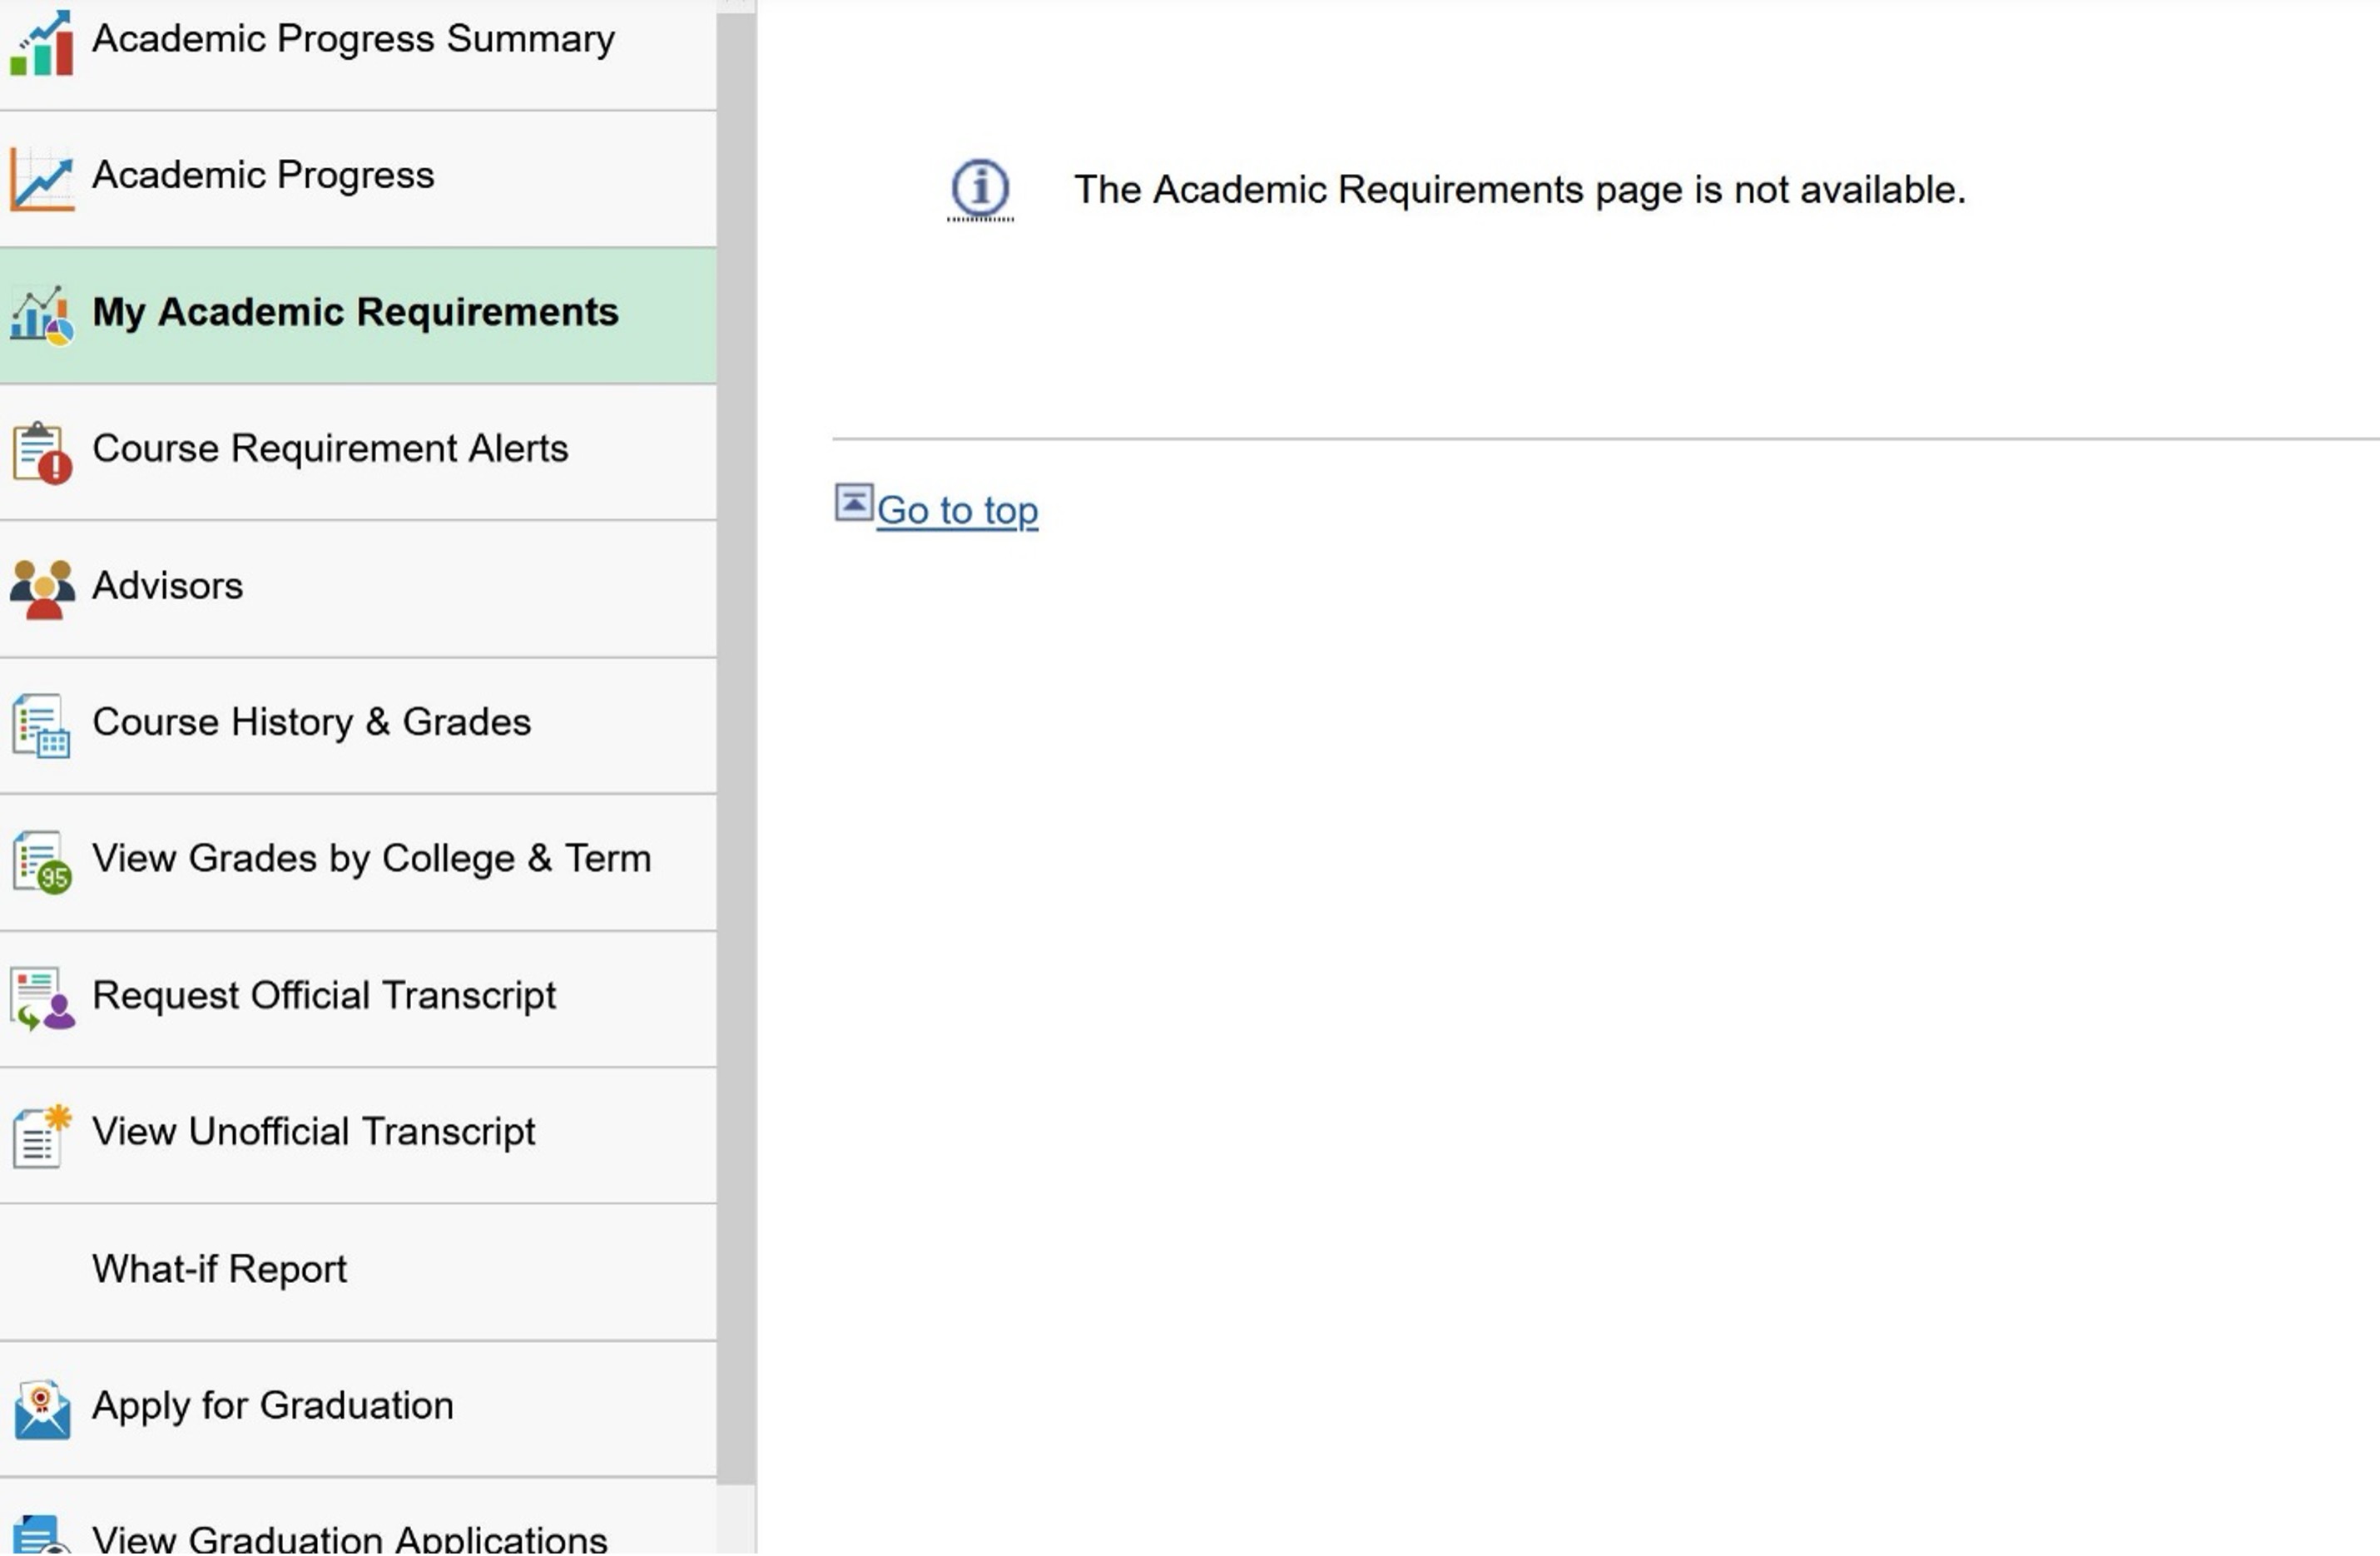Click the View Grades by College icon
Screen dimensions: 2380x1556
click(x=41, y=863)
